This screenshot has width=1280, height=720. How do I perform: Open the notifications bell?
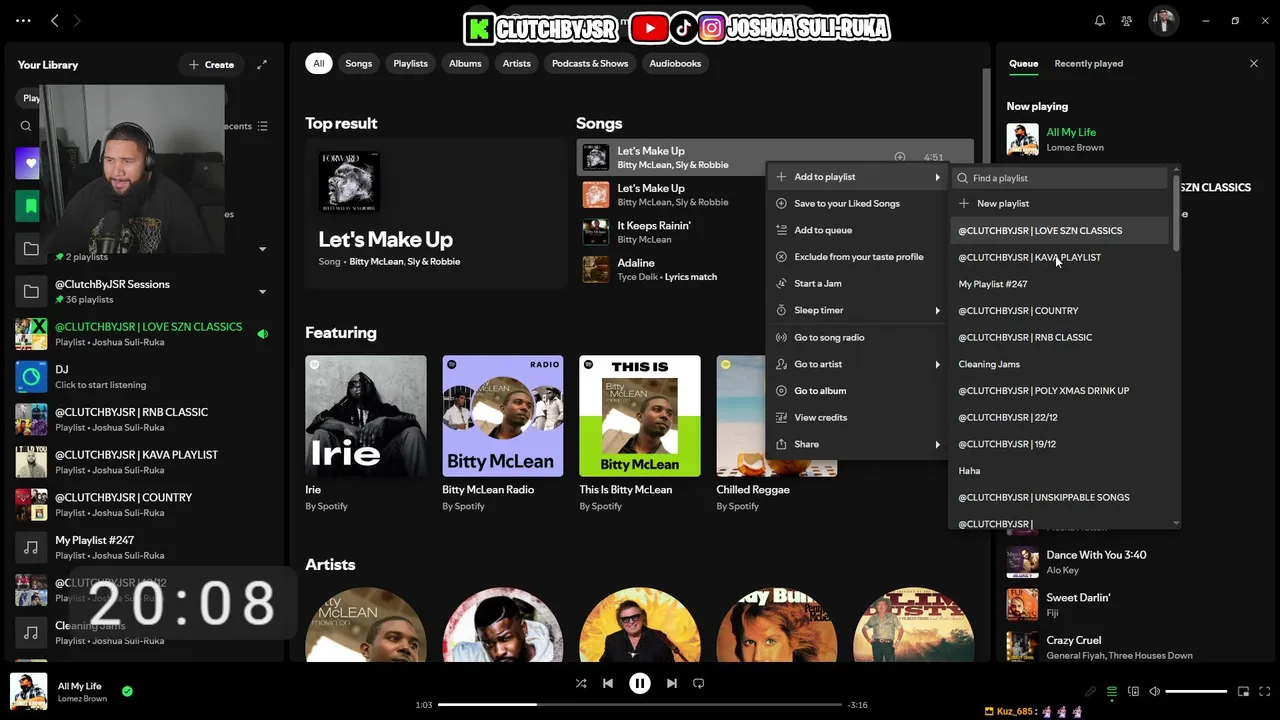1100,20
